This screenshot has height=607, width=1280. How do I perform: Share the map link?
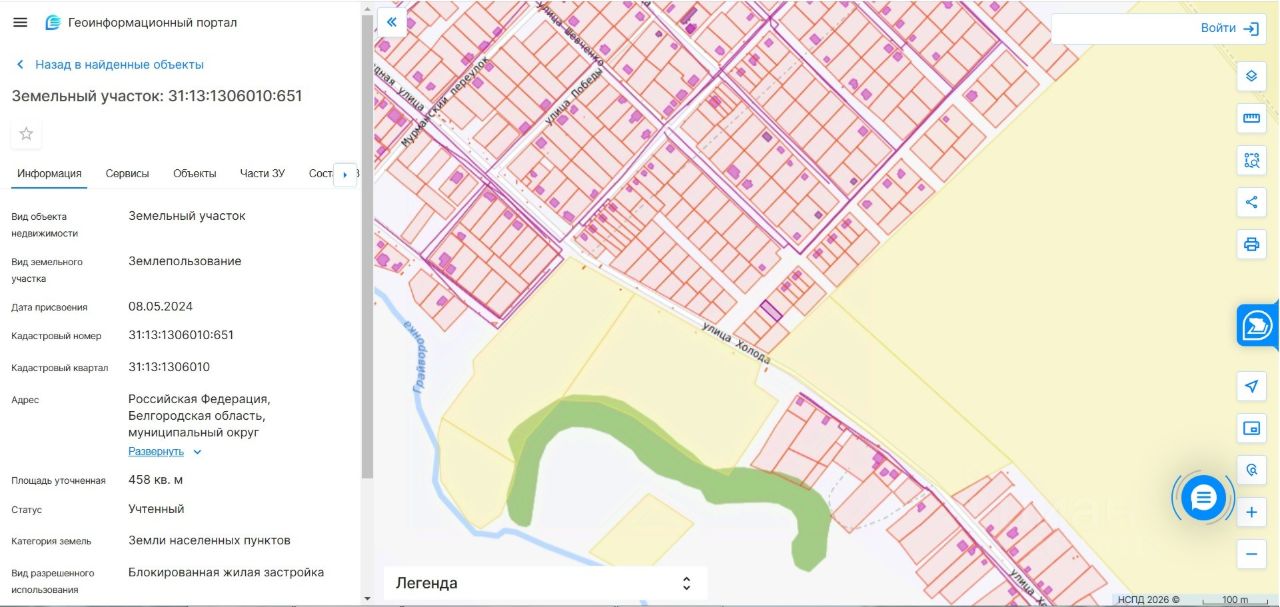pos(1251,202)
